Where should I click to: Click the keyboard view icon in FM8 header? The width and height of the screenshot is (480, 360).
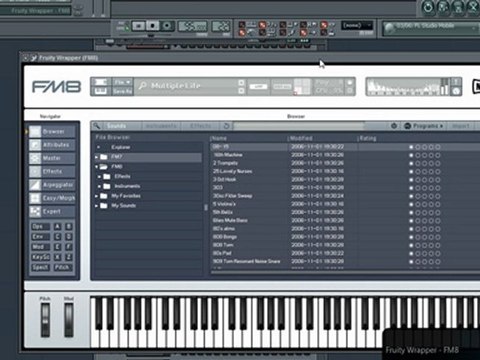pyautogui.click(x=101, y=91)
